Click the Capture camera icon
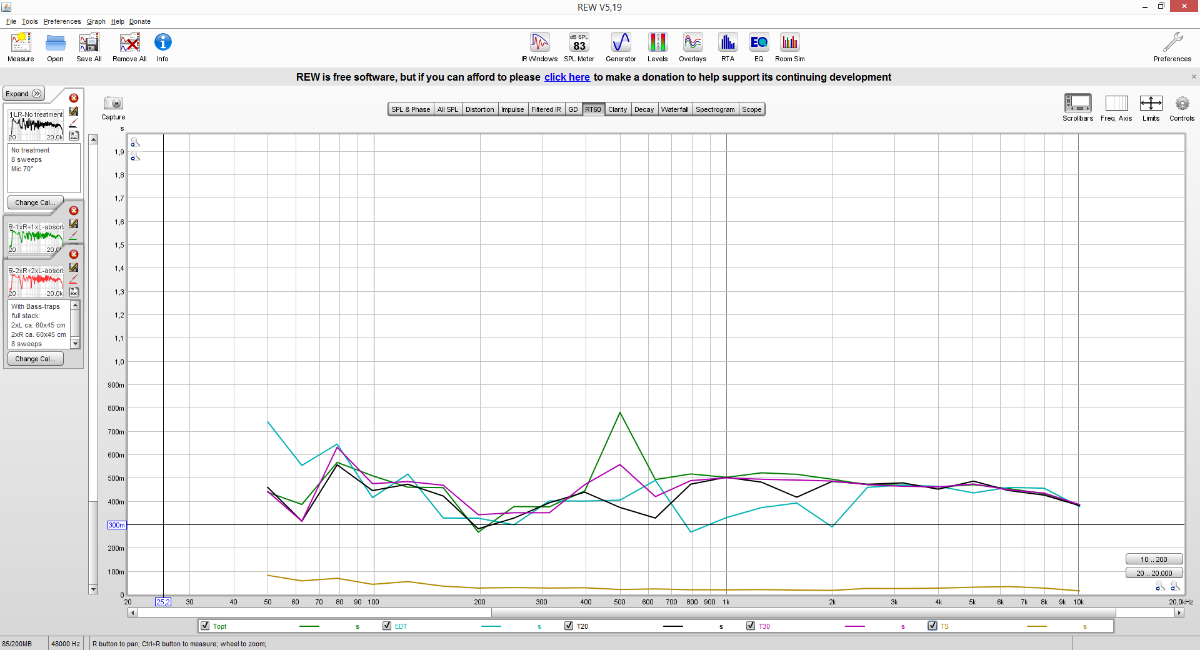The height and width of the screenshot is (650, 1200). pyautogui.click(x=113, y=108)
